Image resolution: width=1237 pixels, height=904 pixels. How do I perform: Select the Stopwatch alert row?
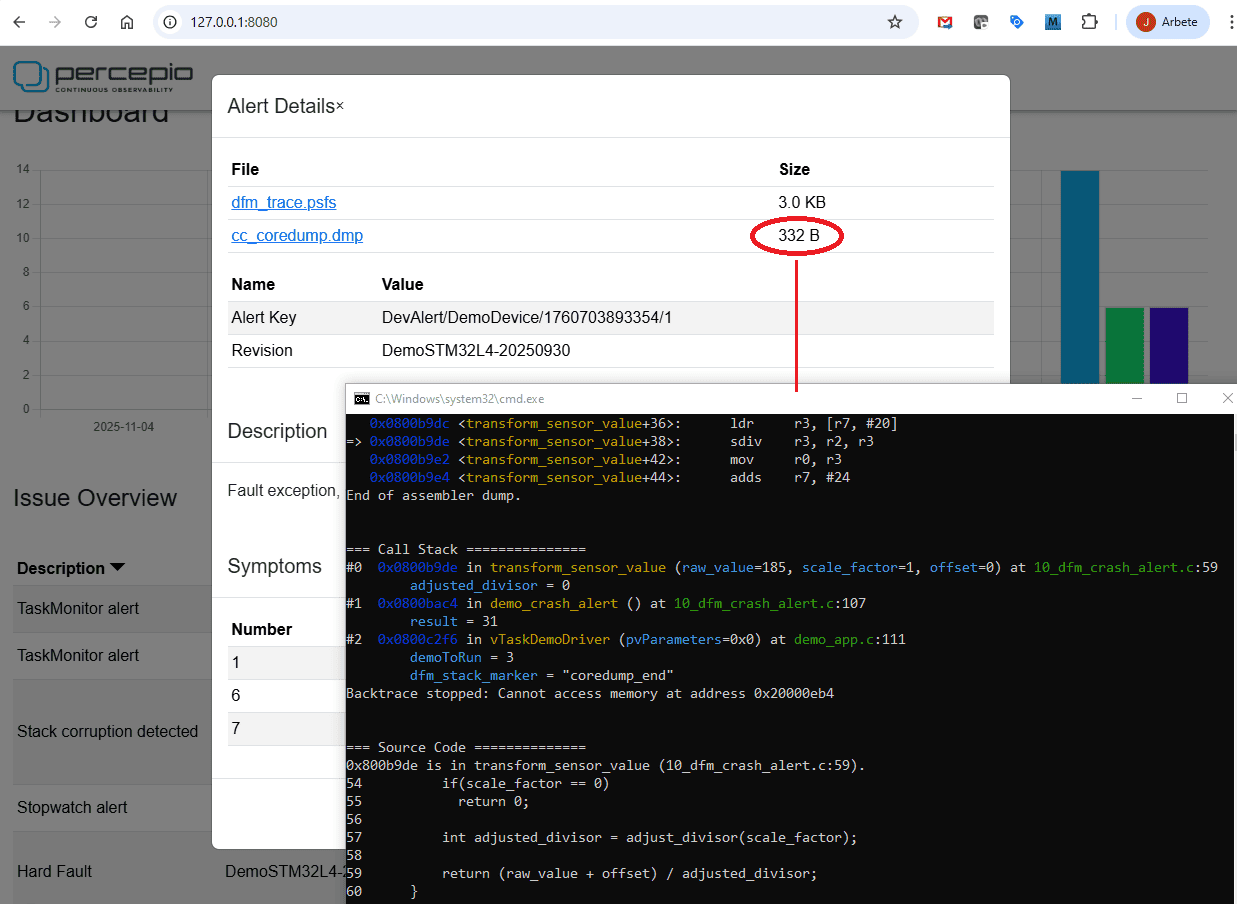(x=72, y=807)
